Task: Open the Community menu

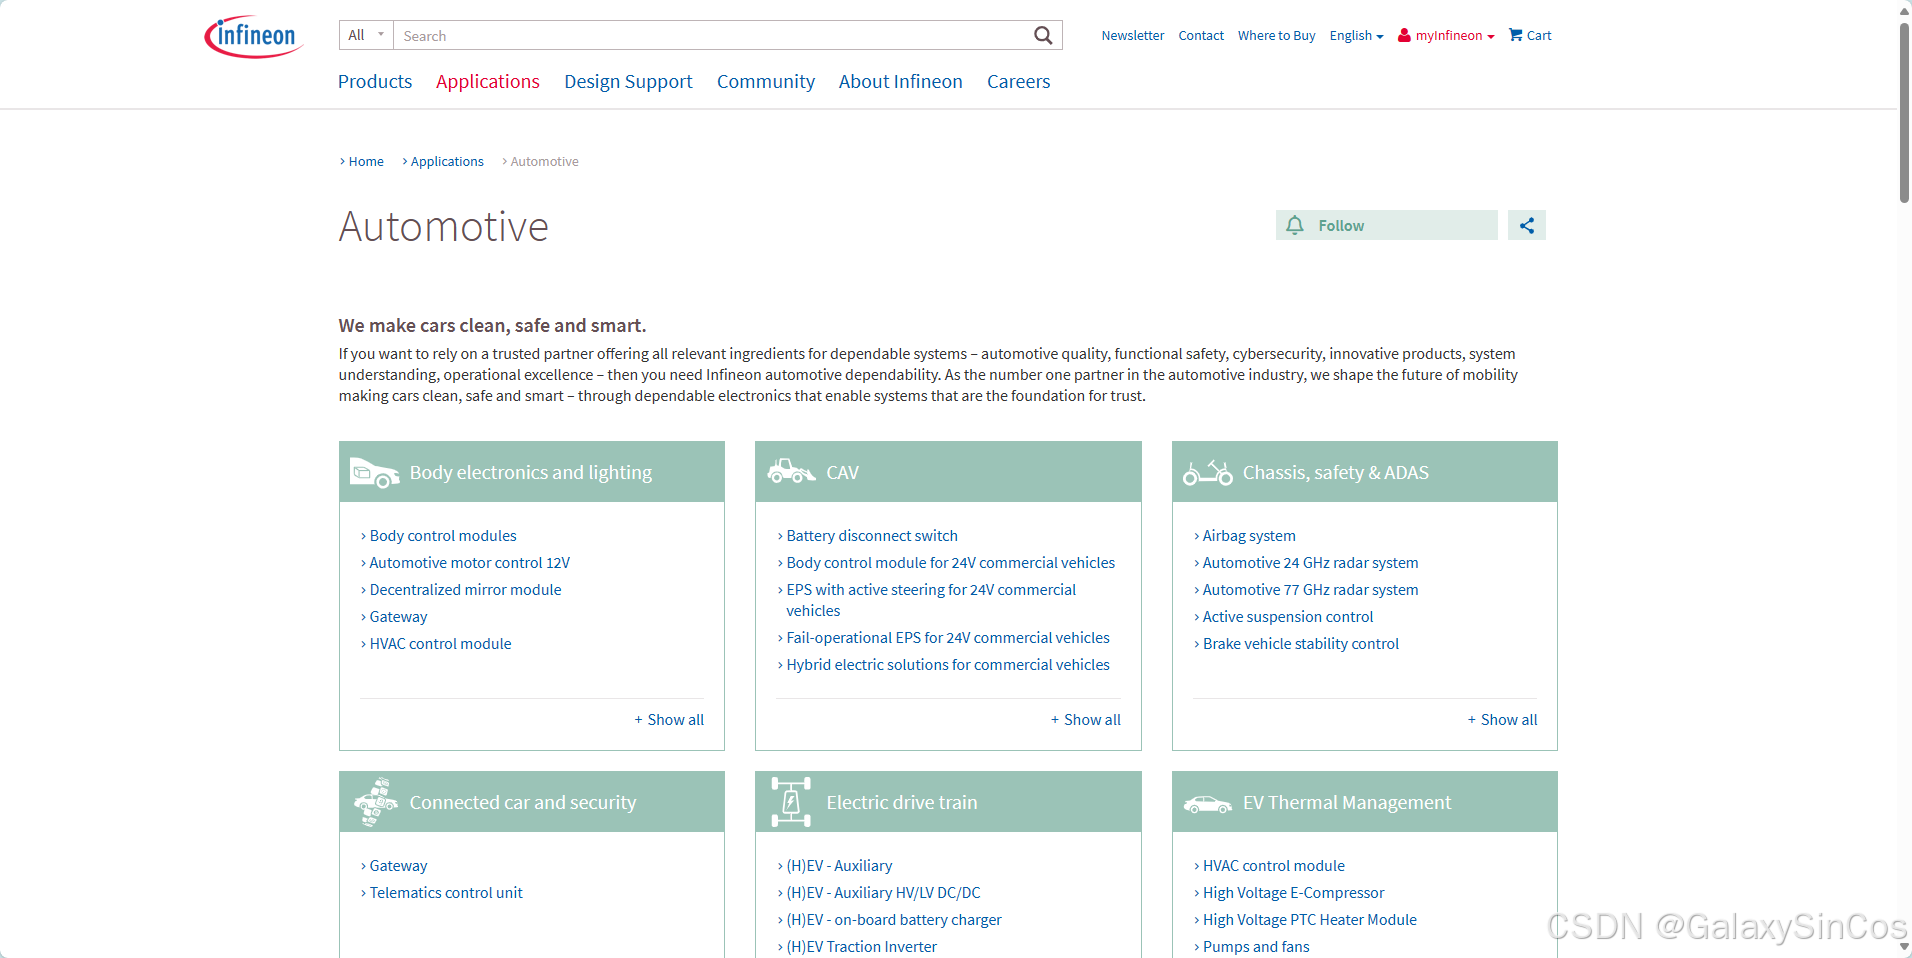Action: (766, 81)
